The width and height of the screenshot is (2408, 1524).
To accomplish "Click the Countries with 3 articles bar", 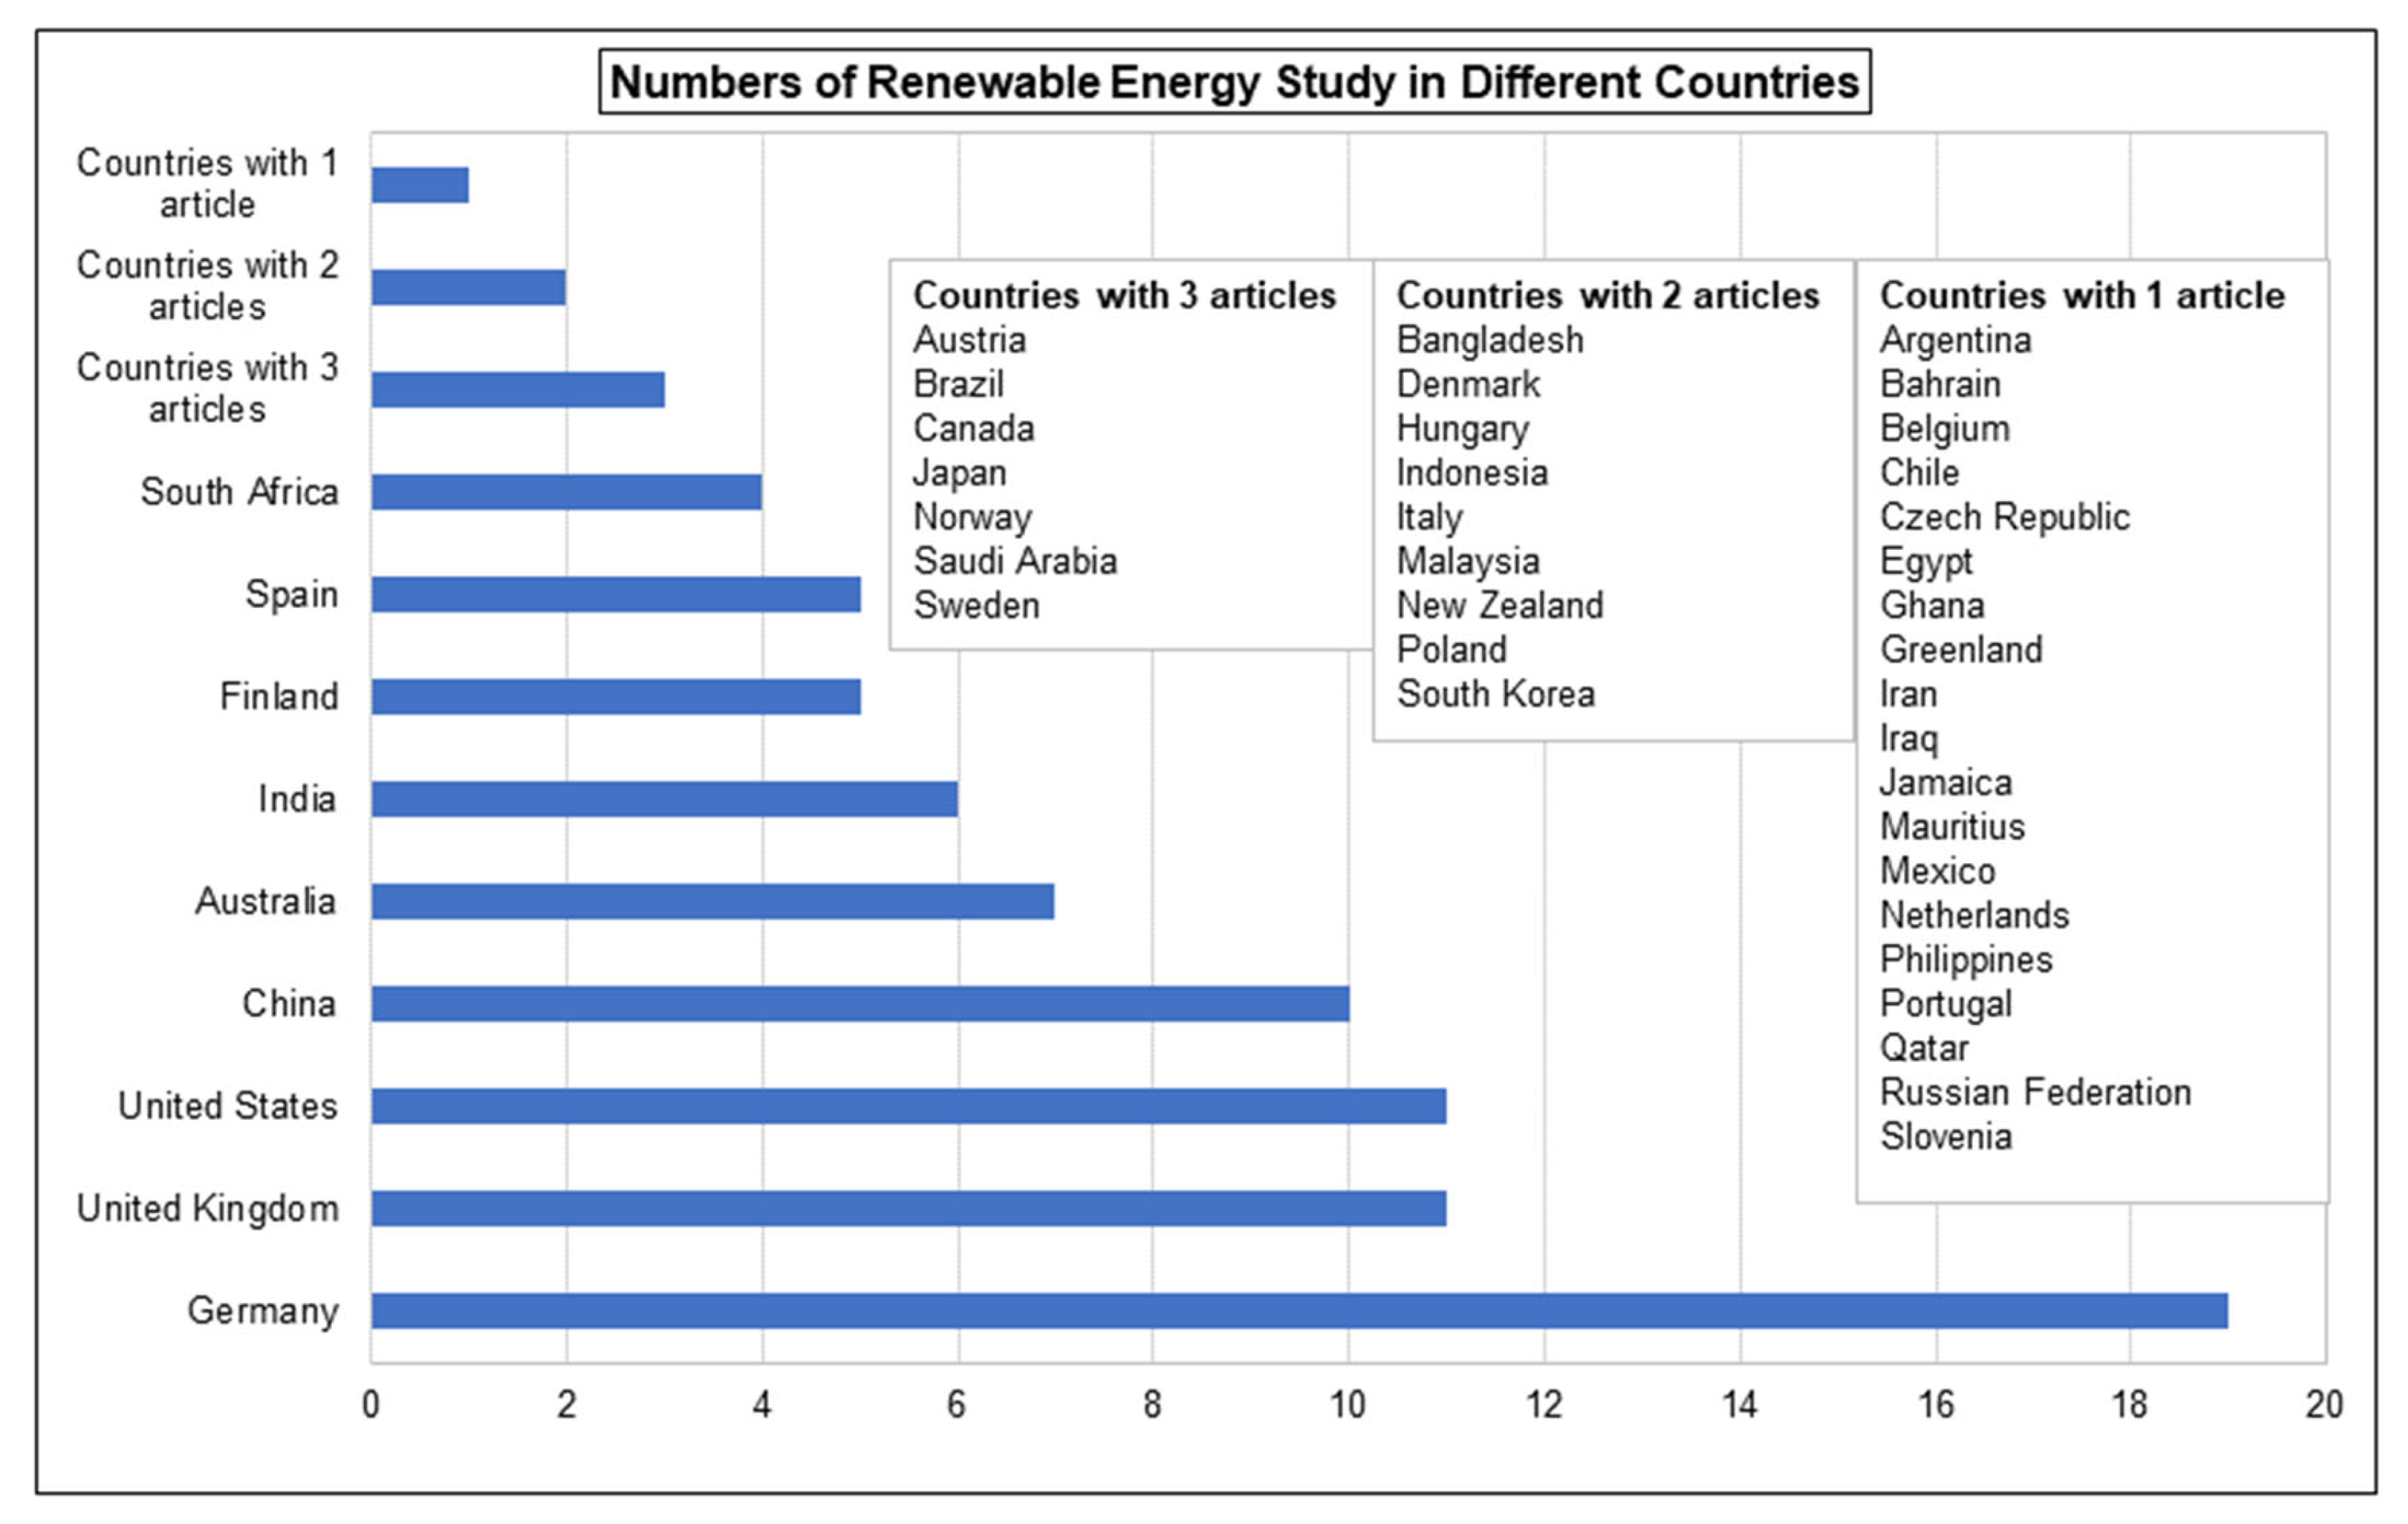I will (x=517, y=389).
